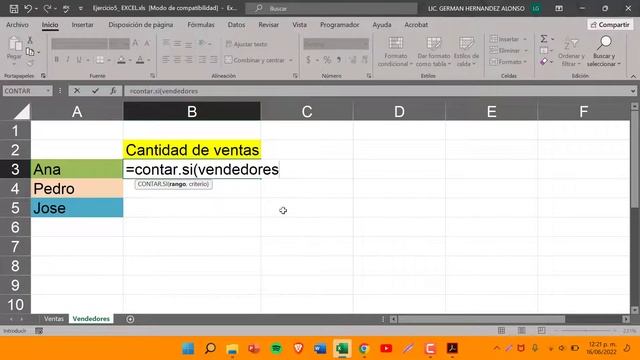
Task: Add new sheet with plus icon
Action: 130,319
